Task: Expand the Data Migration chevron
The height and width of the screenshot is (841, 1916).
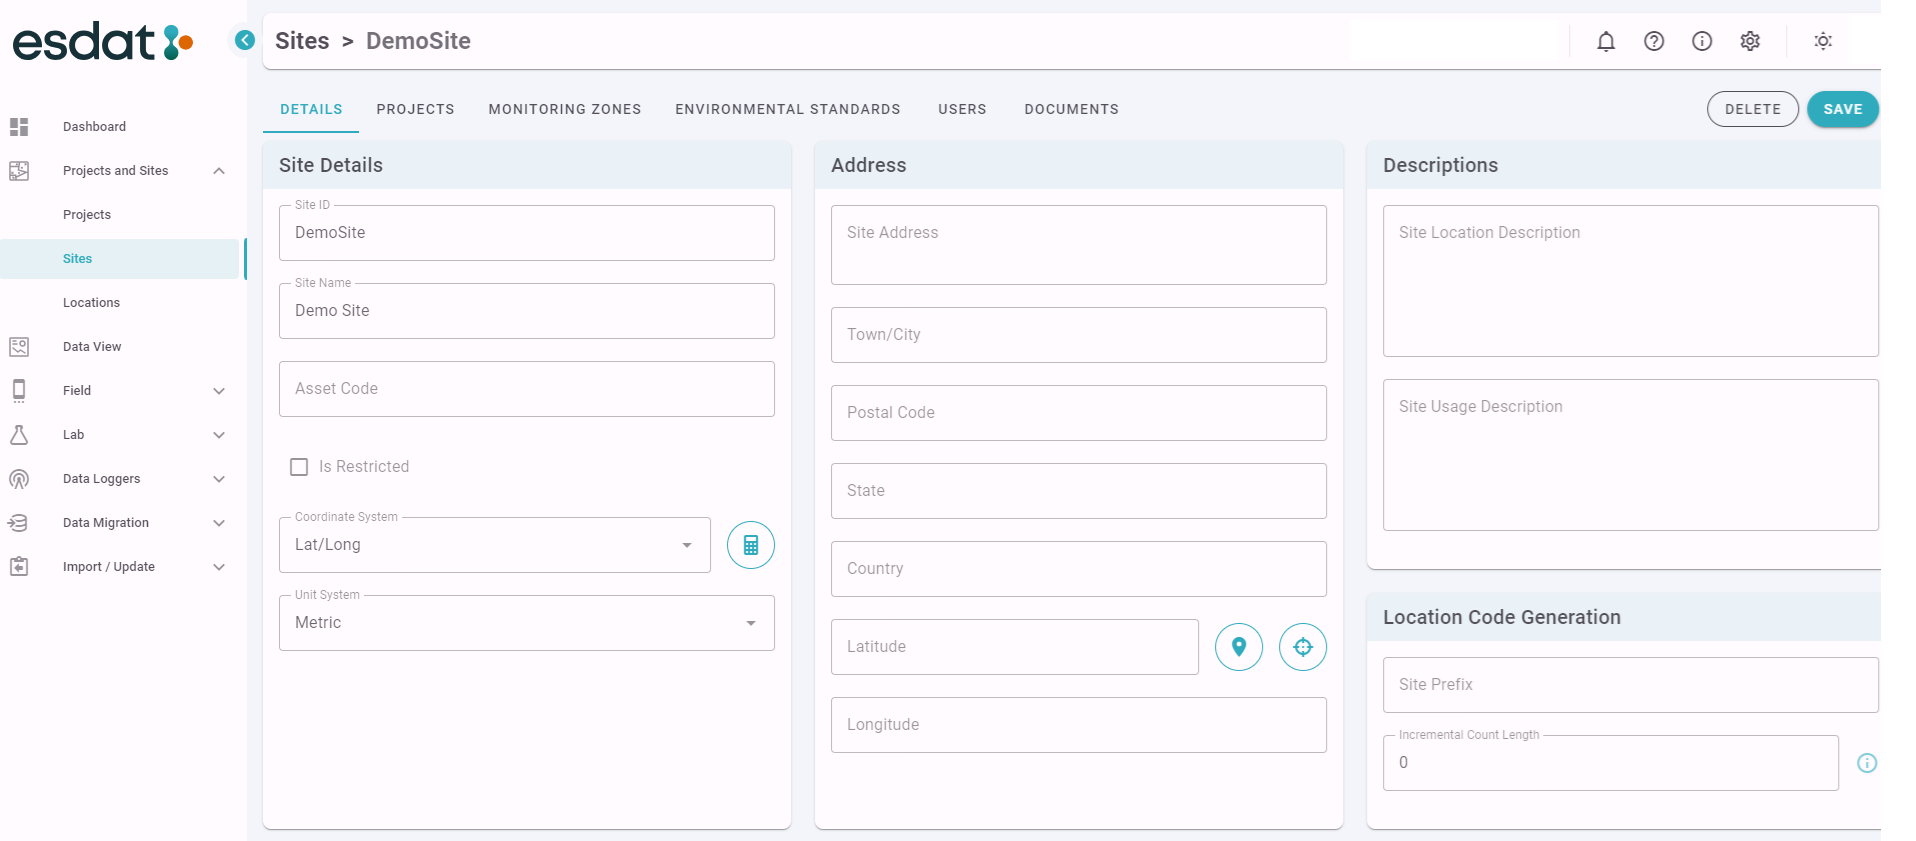Action: point(219,523)
